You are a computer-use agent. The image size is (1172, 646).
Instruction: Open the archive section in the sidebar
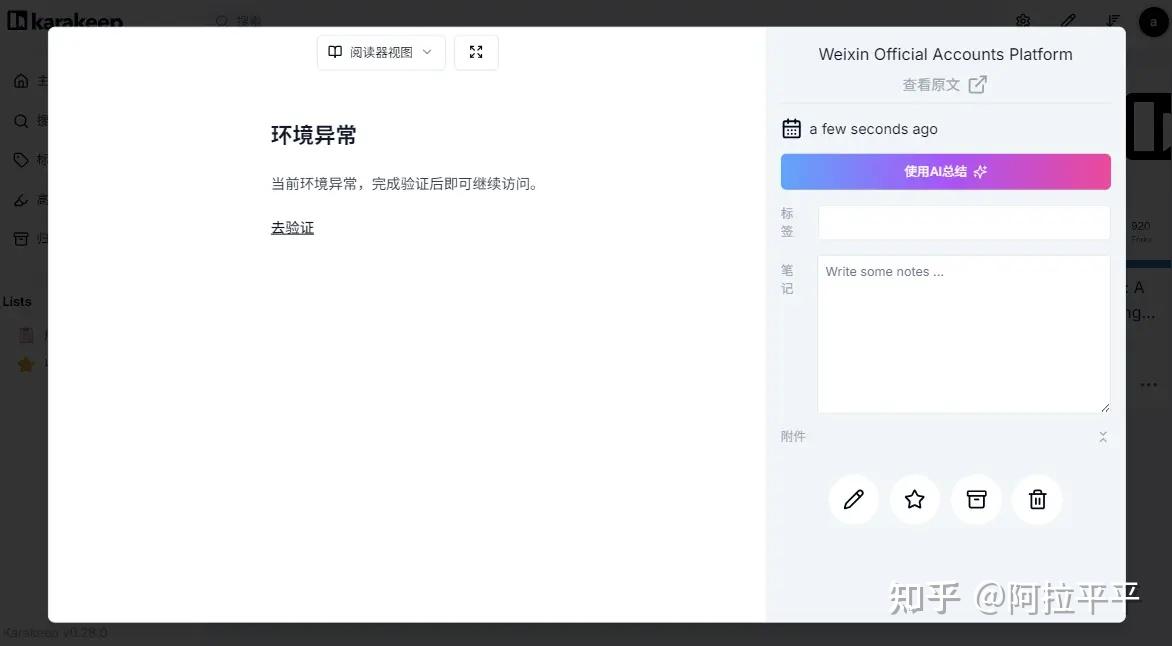[22, 238]
